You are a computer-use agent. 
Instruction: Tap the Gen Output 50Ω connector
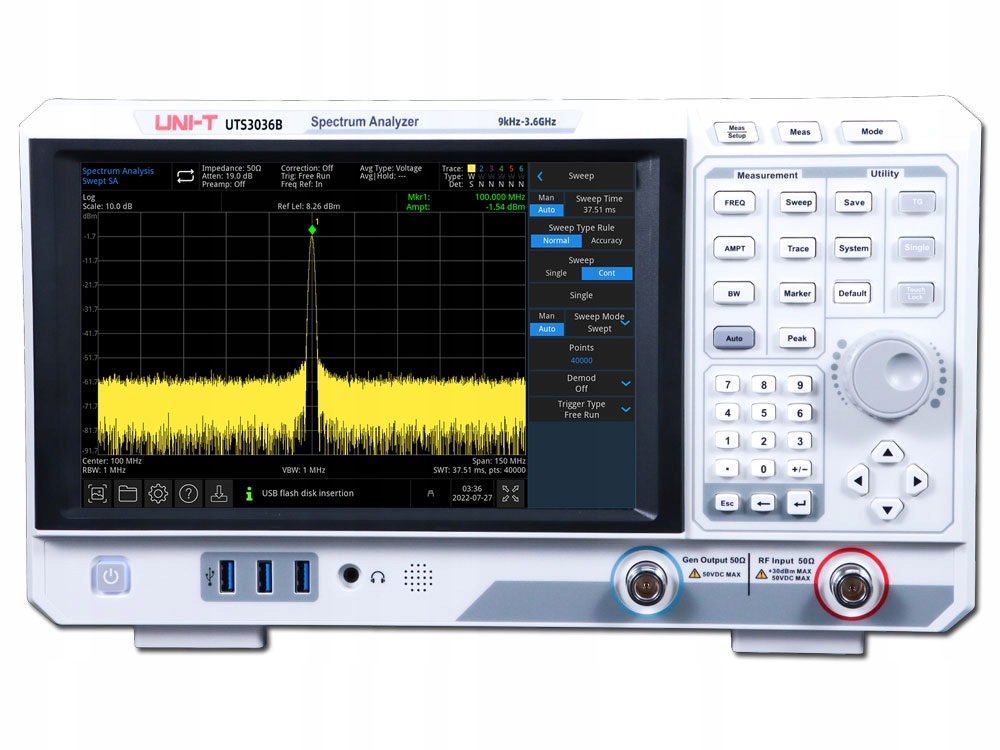click(x=645, y=583)
